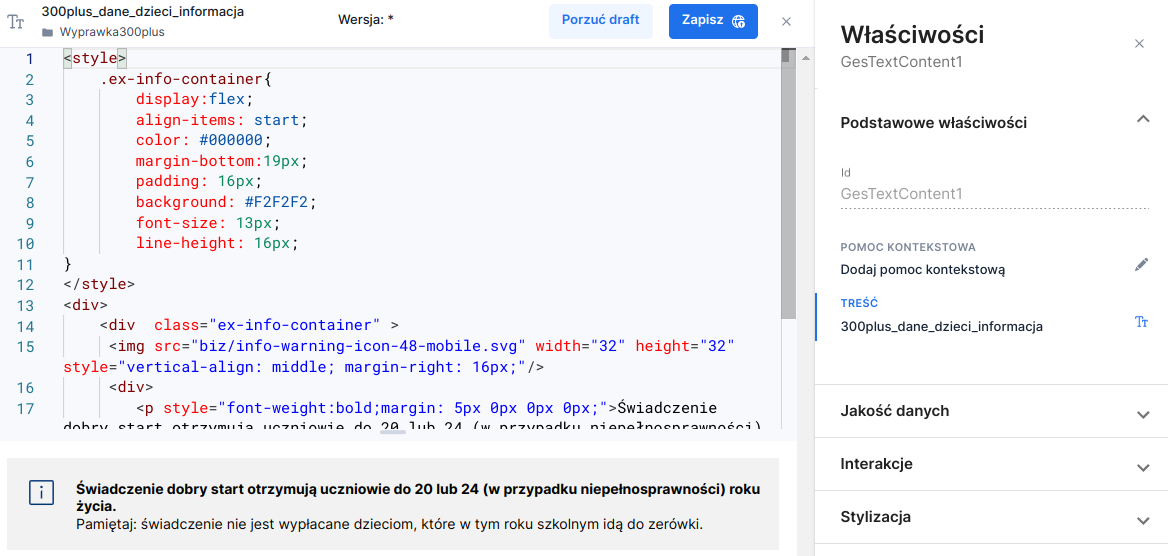Close the code editor with the X
The height and width of the screenshot is (556, 1168).
(786, 21)
